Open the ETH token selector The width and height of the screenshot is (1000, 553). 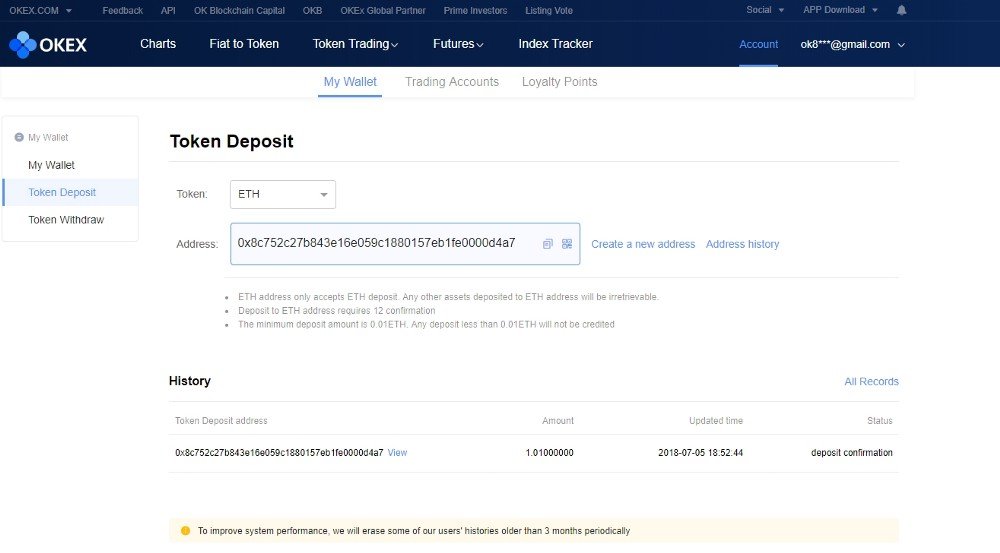(283, 195)
